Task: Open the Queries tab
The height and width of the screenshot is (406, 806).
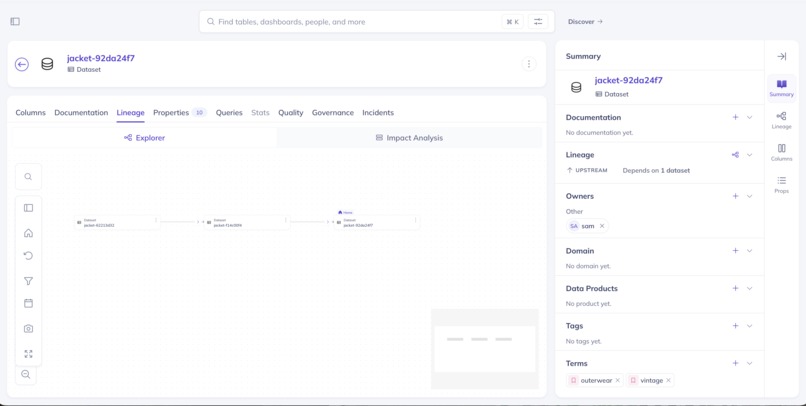Action: click(229, 113)
